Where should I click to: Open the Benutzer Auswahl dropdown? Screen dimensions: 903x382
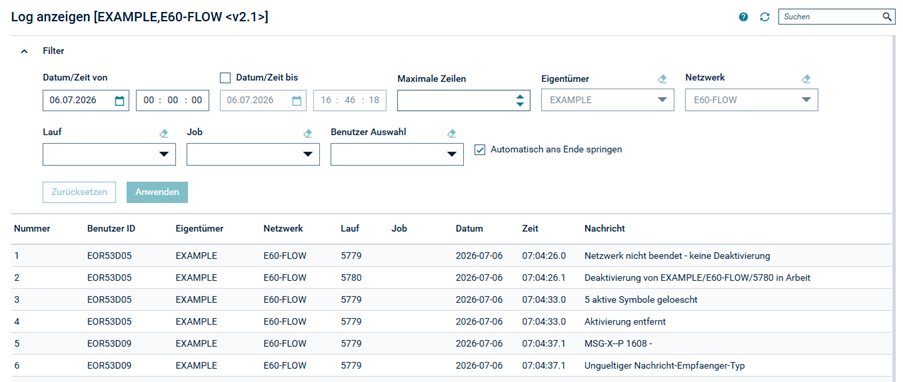pos(452,154)
